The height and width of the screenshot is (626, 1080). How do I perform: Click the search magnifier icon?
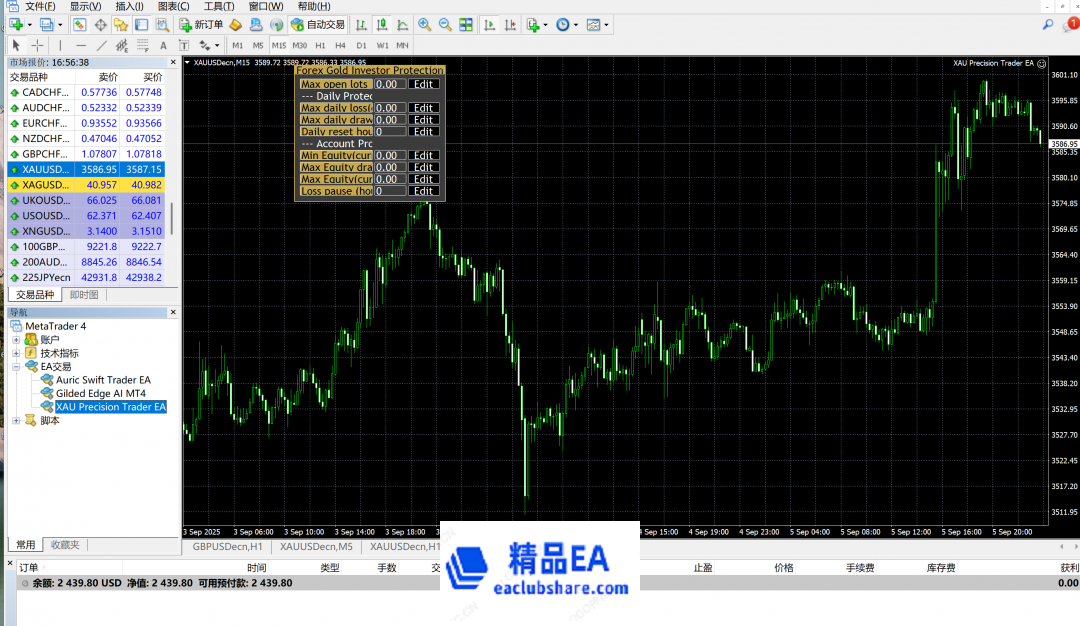tap(1048, 25)
